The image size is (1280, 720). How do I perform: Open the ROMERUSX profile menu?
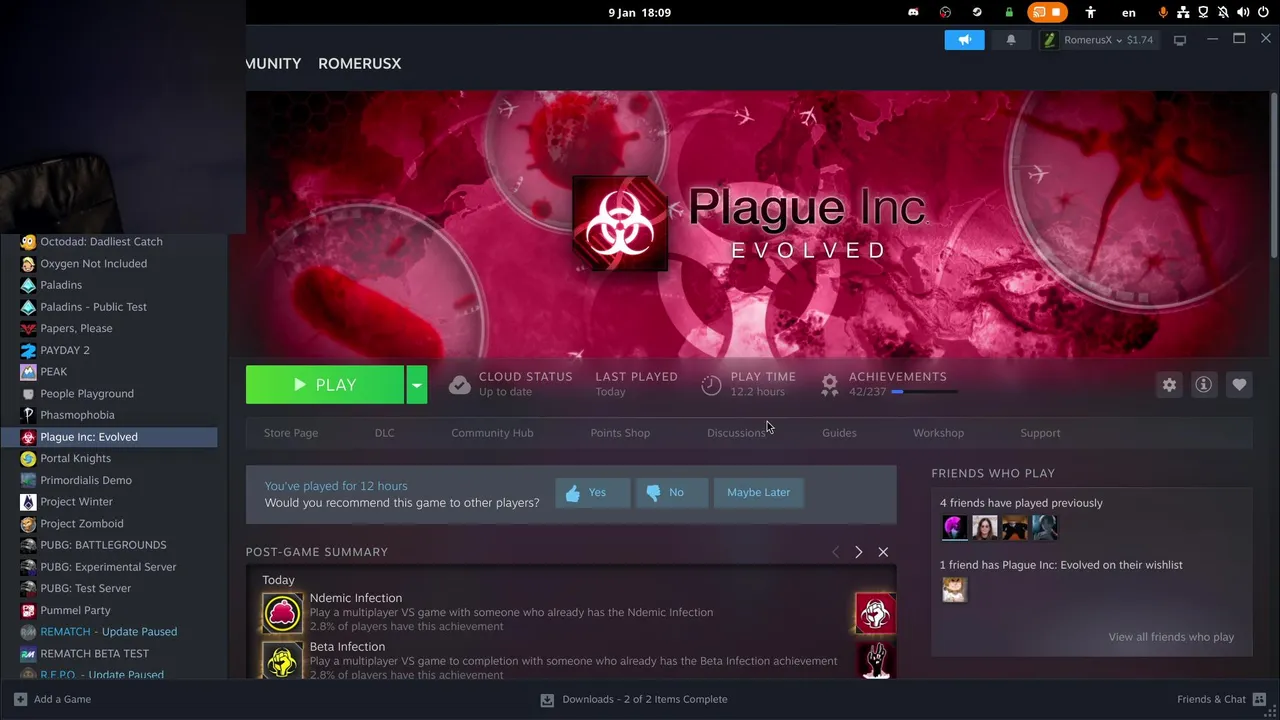[x=359, y=63]
